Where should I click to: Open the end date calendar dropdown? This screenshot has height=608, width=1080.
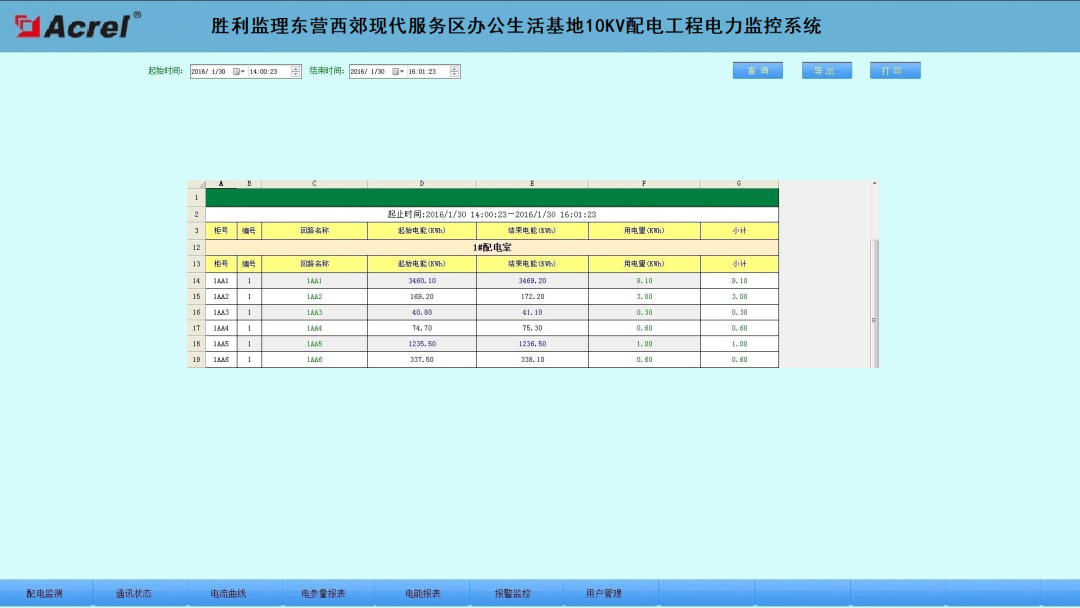(x=399, y=71)
